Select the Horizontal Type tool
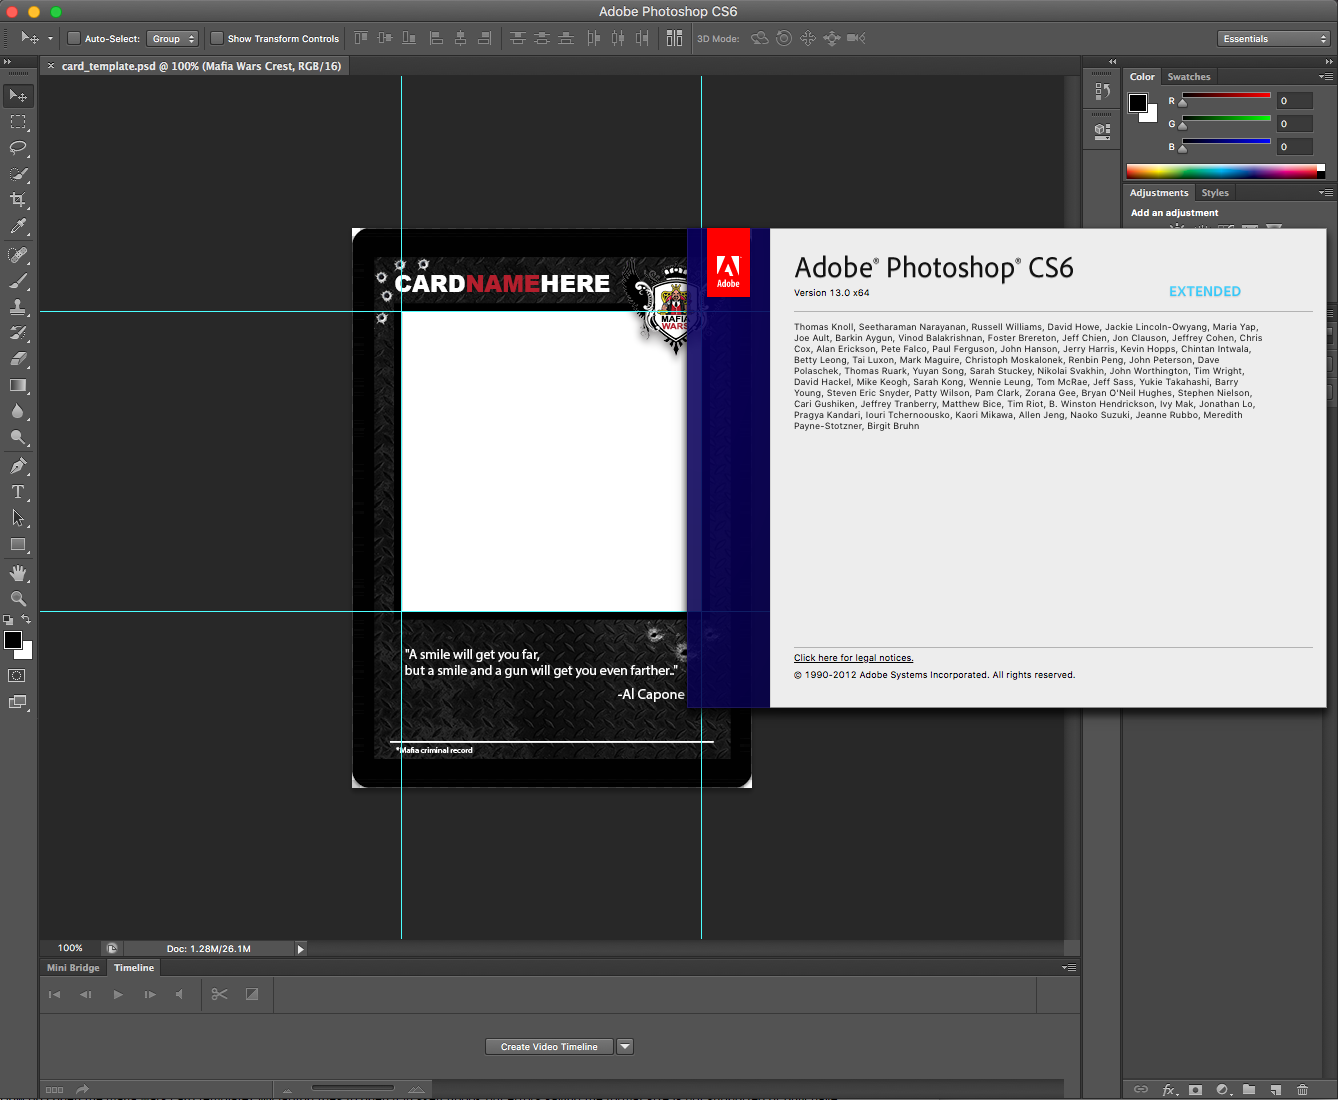The width and height of the screenshot is (1338, 1100). tap(18, 492)
